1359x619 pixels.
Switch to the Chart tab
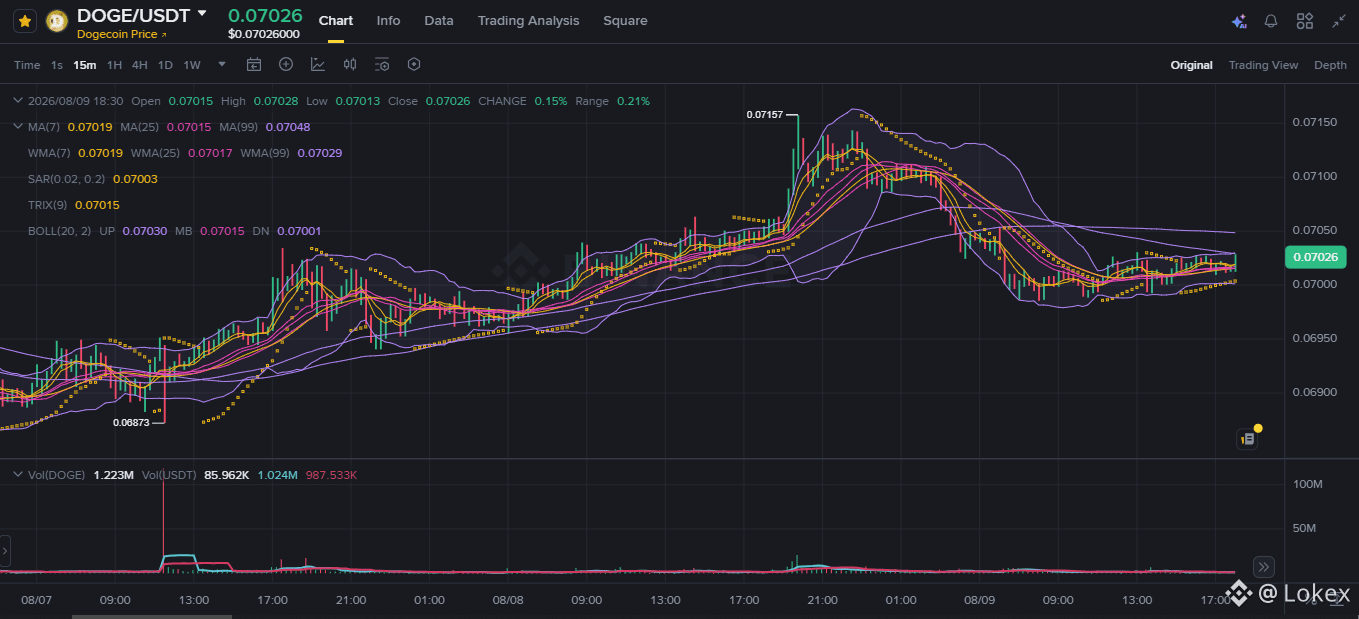click(335, 21)
